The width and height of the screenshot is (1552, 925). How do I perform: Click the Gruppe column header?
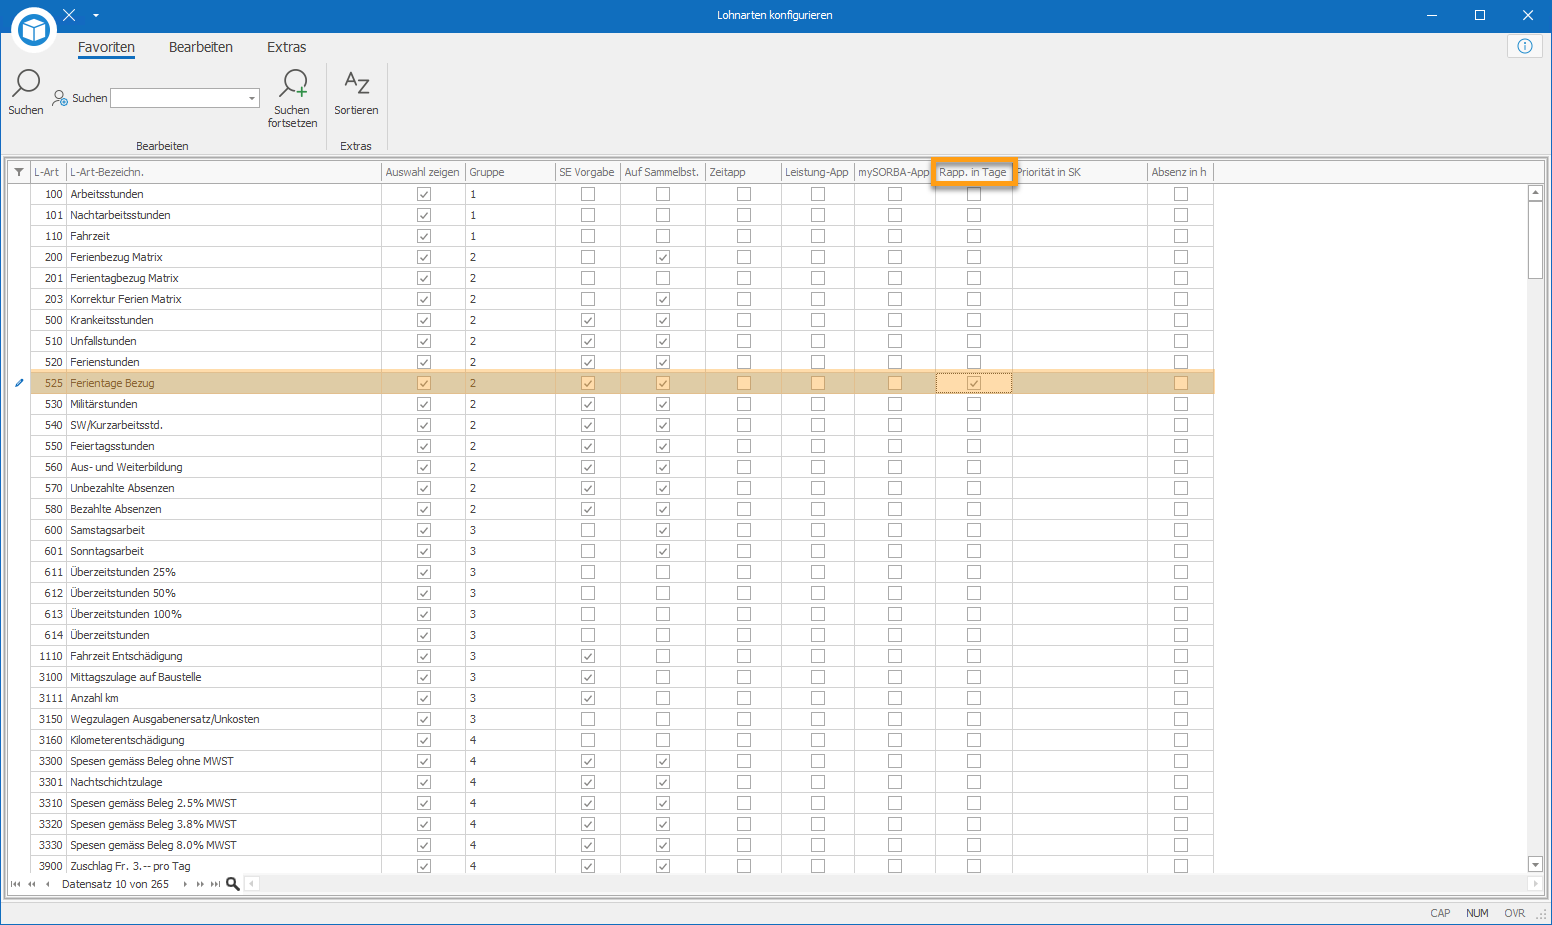pos(511,172)
